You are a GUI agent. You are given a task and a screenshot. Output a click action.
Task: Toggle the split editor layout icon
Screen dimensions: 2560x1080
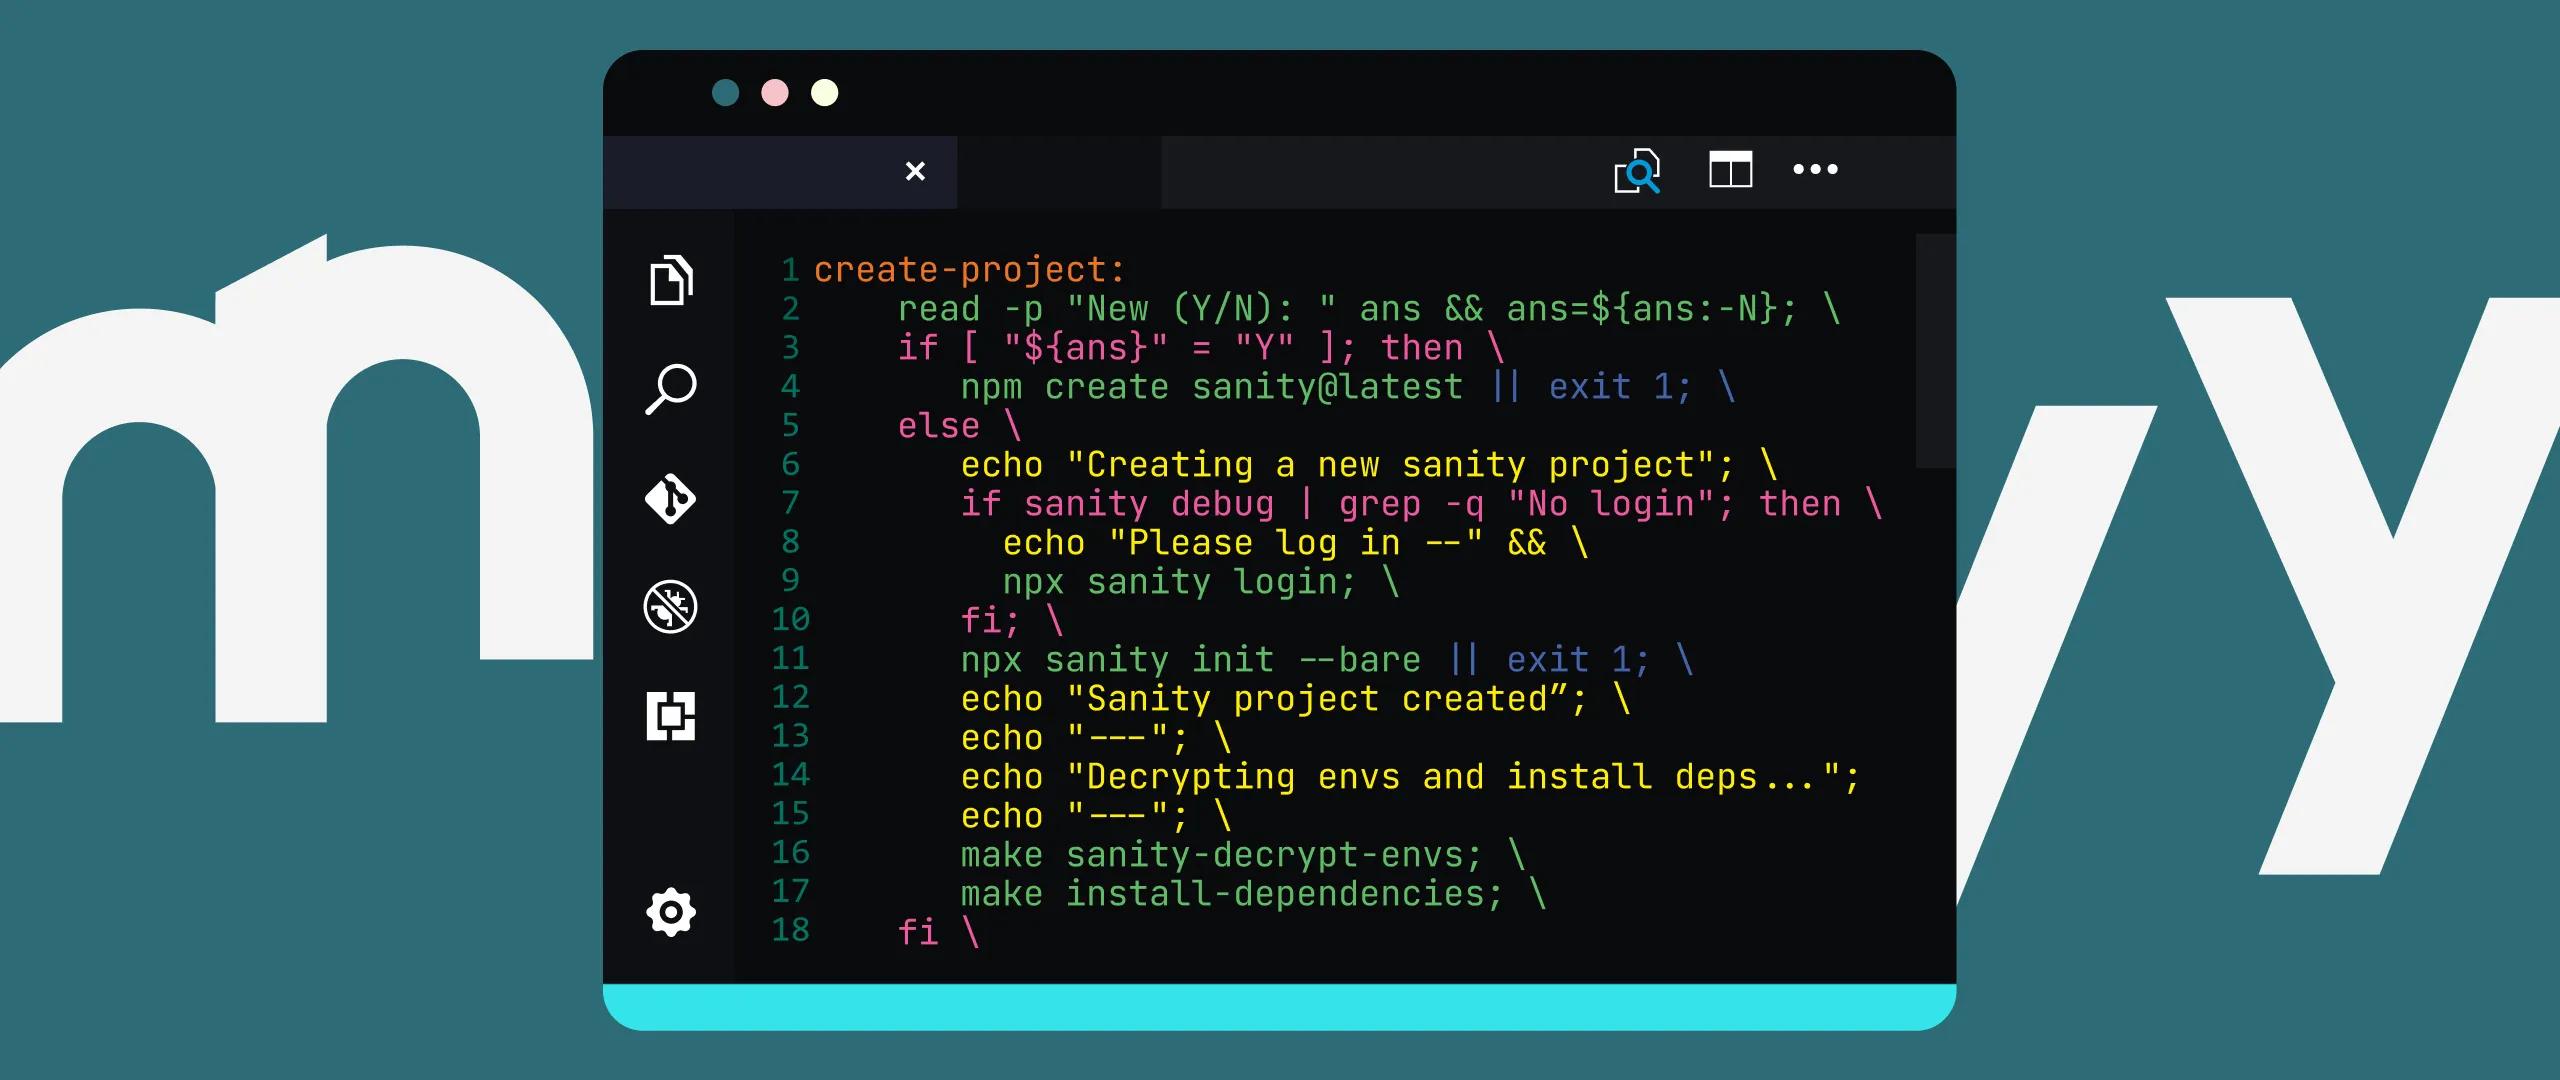1731,169
